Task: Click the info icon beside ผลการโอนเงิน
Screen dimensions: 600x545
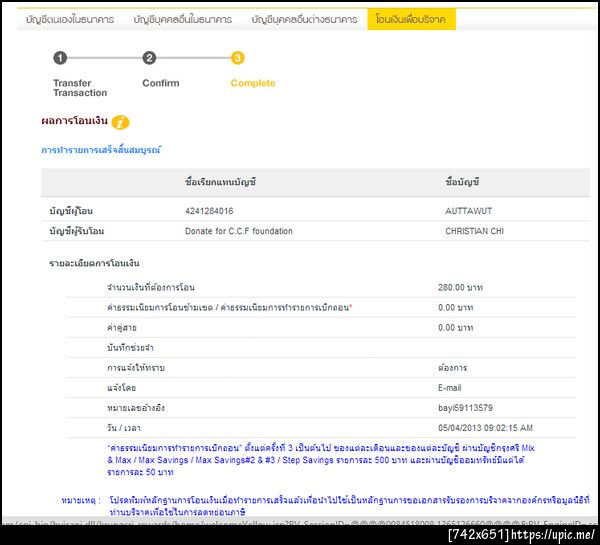Action: click(121, 122)
